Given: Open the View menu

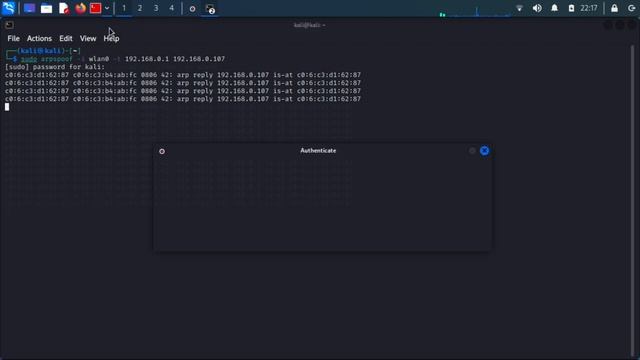Looking at the screenshot, I should coord(88,38).
